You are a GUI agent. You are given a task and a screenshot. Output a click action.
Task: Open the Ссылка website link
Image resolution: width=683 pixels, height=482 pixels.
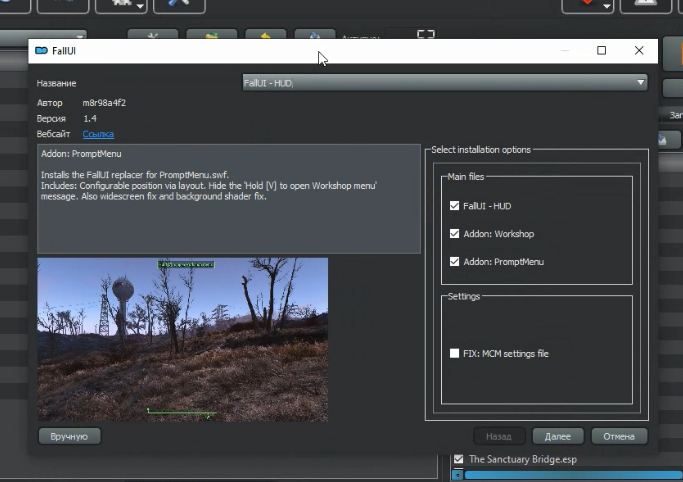coord(98,134)
